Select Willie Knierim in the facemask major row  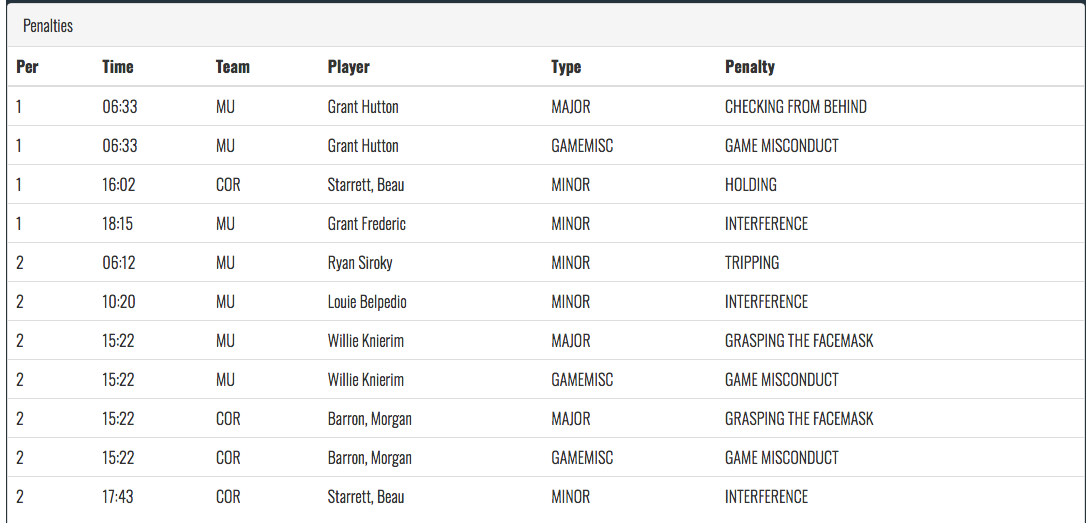365,340
